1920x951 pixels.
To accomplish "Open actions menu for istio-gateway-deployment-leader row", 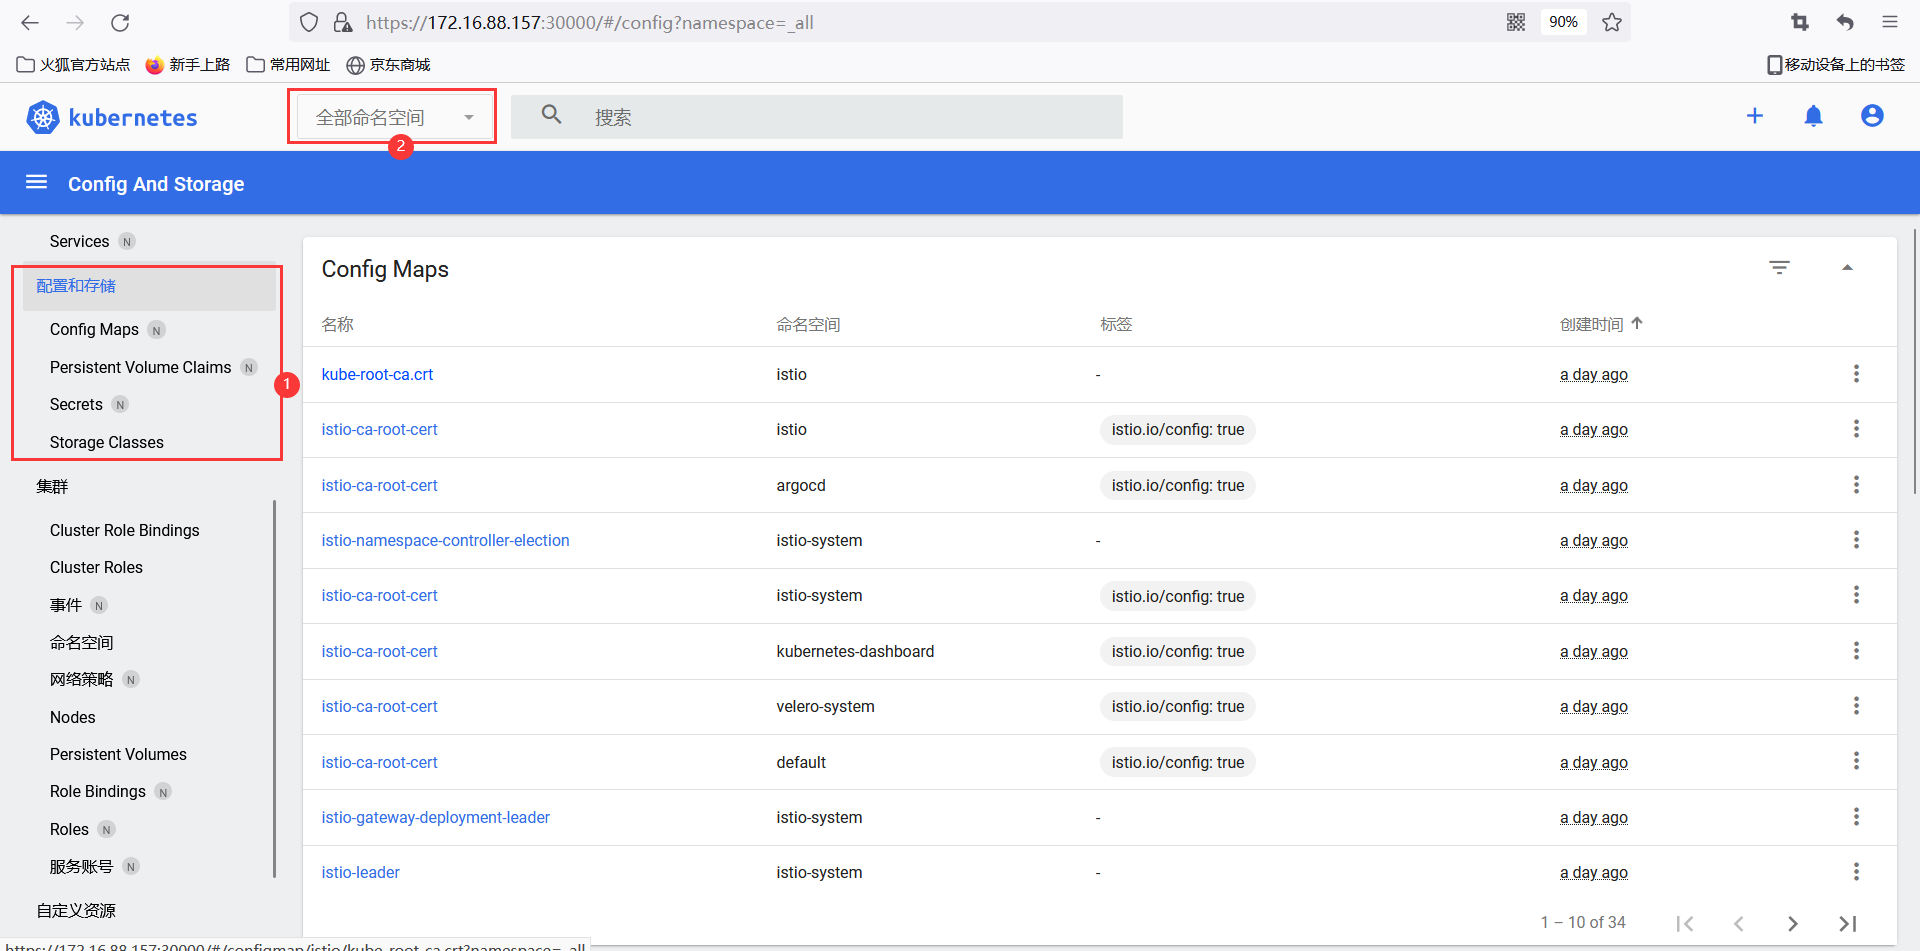I will pos(1856,817).
